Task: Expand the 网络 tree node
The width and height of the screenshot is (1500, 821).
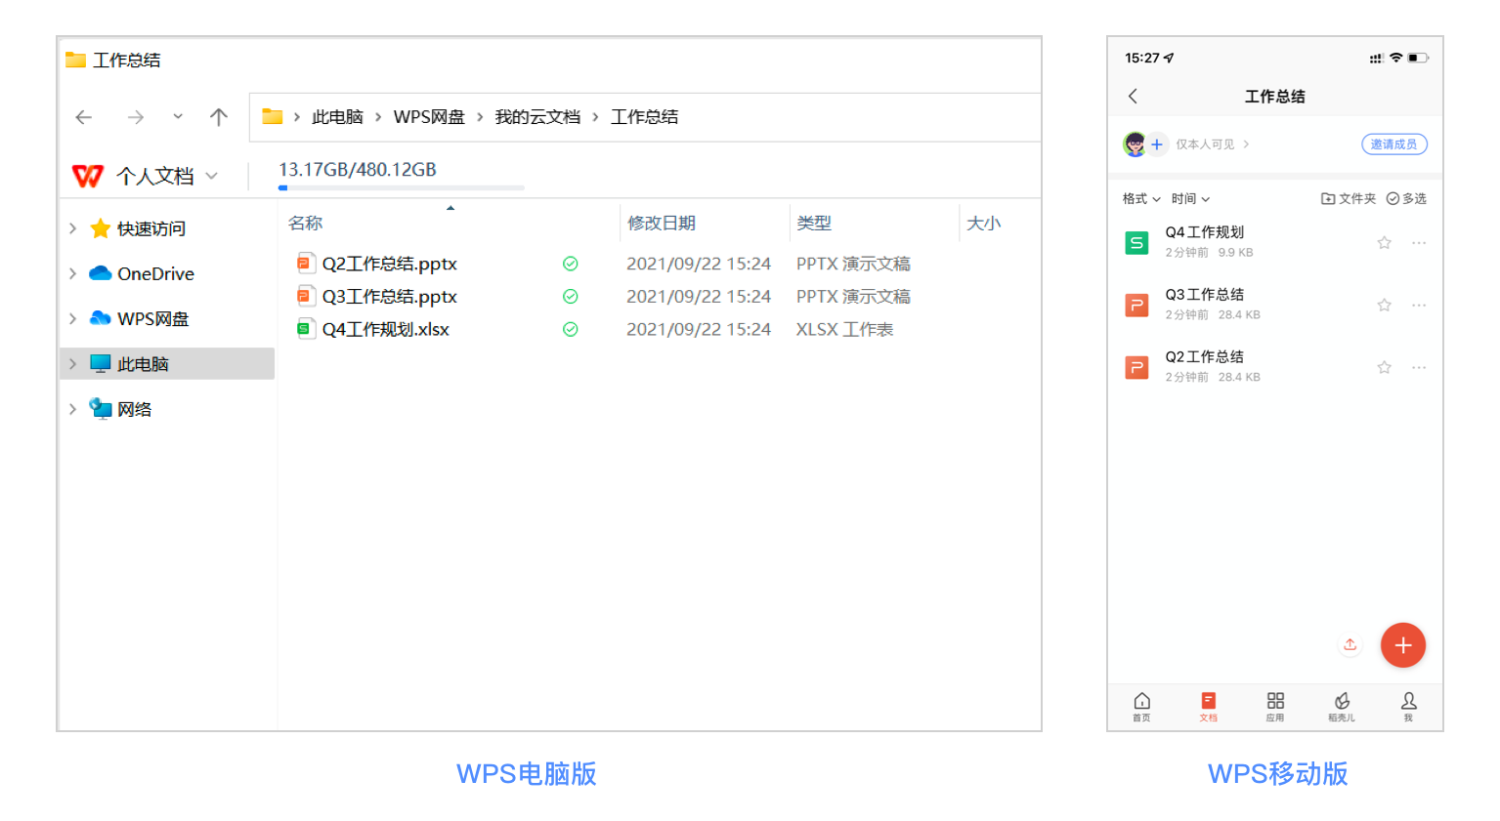Action: pyautogui.click(x=72, y=409)
